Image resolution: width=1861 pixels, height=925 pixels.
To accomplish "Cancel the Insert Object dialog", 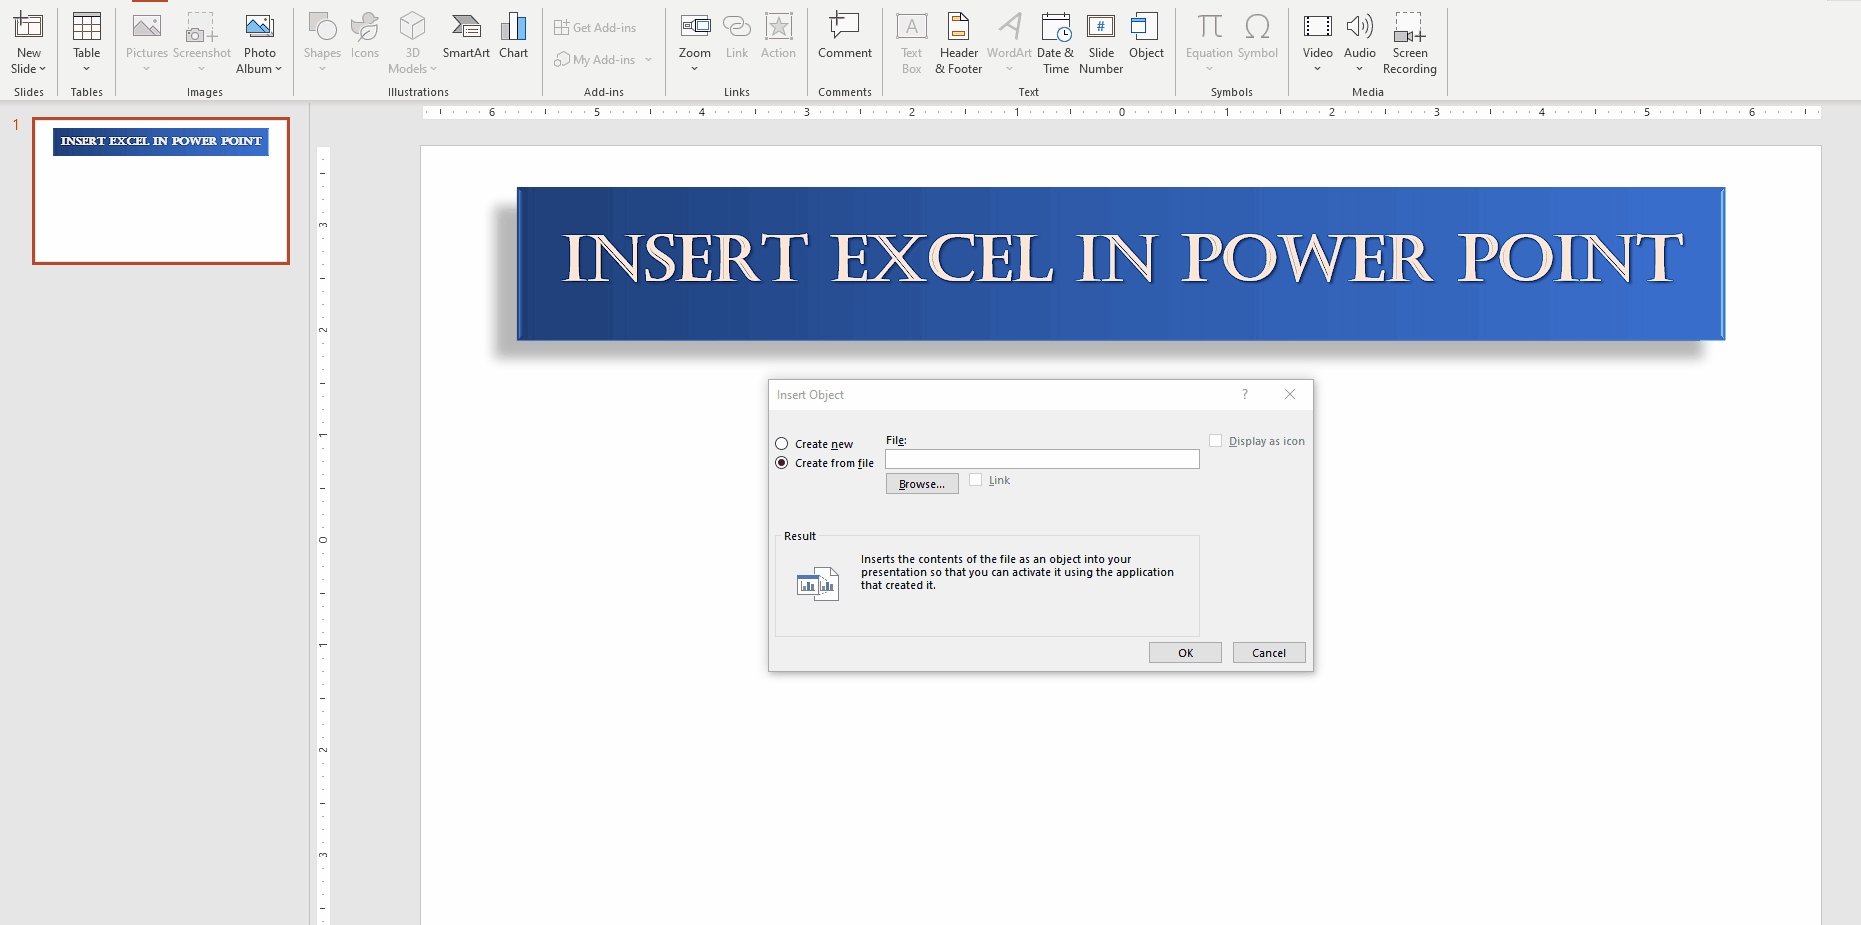I will [1269, 653].
